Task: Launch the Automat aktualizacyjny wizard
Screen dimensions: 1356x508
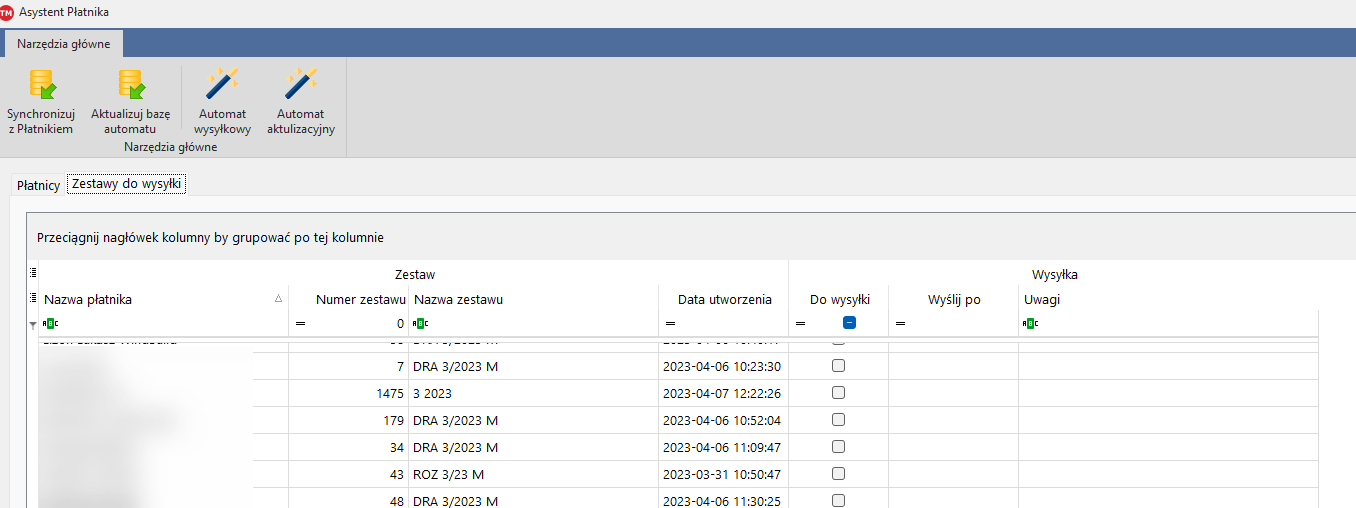Action: (x=300, y=84)
